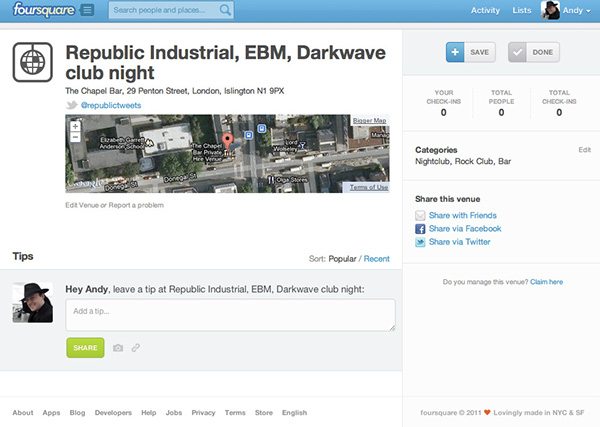Change the language from English in footer

pos(294,413)
